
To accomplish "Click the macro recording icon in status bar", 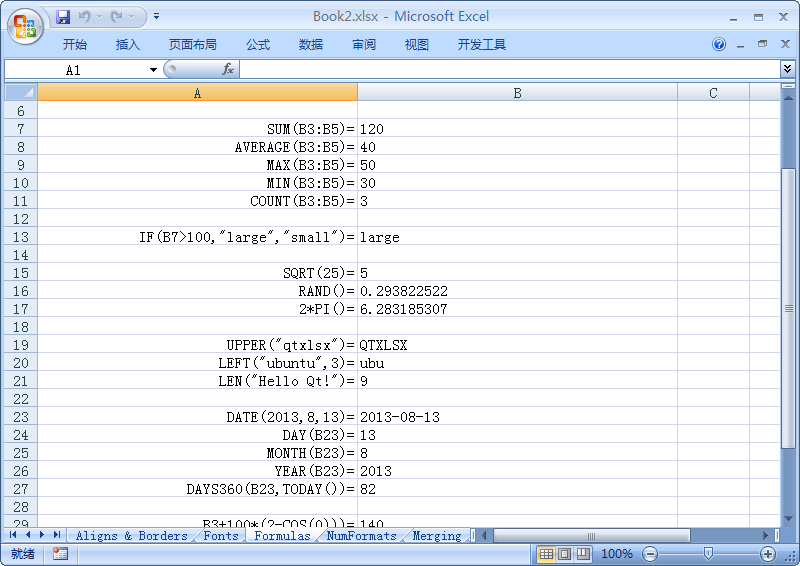I will coord(60,554).
